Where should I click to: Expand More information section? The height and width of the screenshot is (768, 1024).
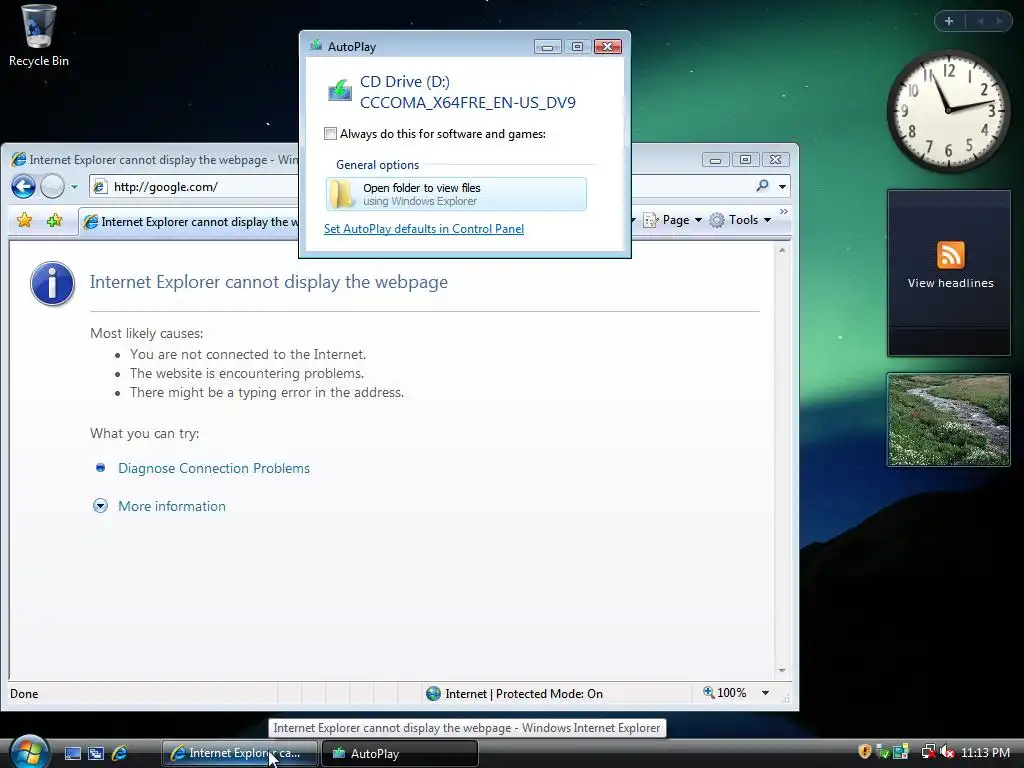pyautogui.click(x=172, y=506)
